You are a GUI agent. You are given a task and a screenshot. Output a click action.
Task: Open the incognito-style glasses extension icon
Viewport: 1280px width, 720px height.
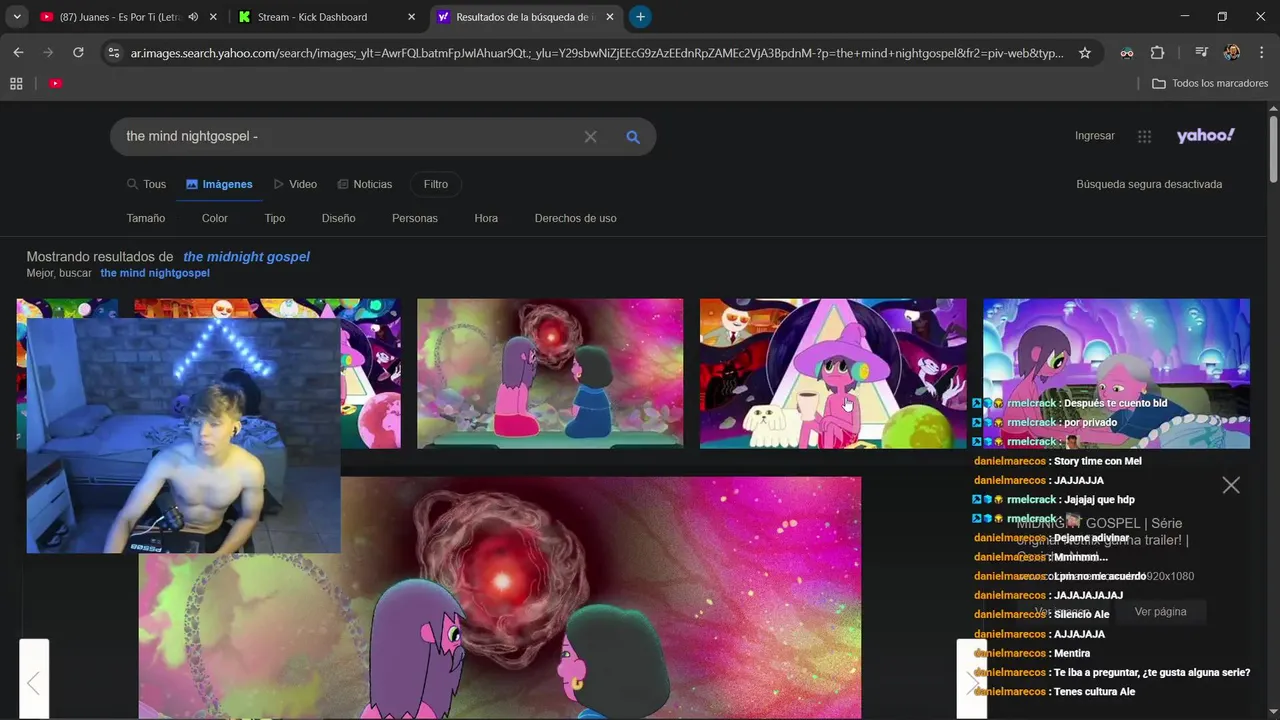1127,53
